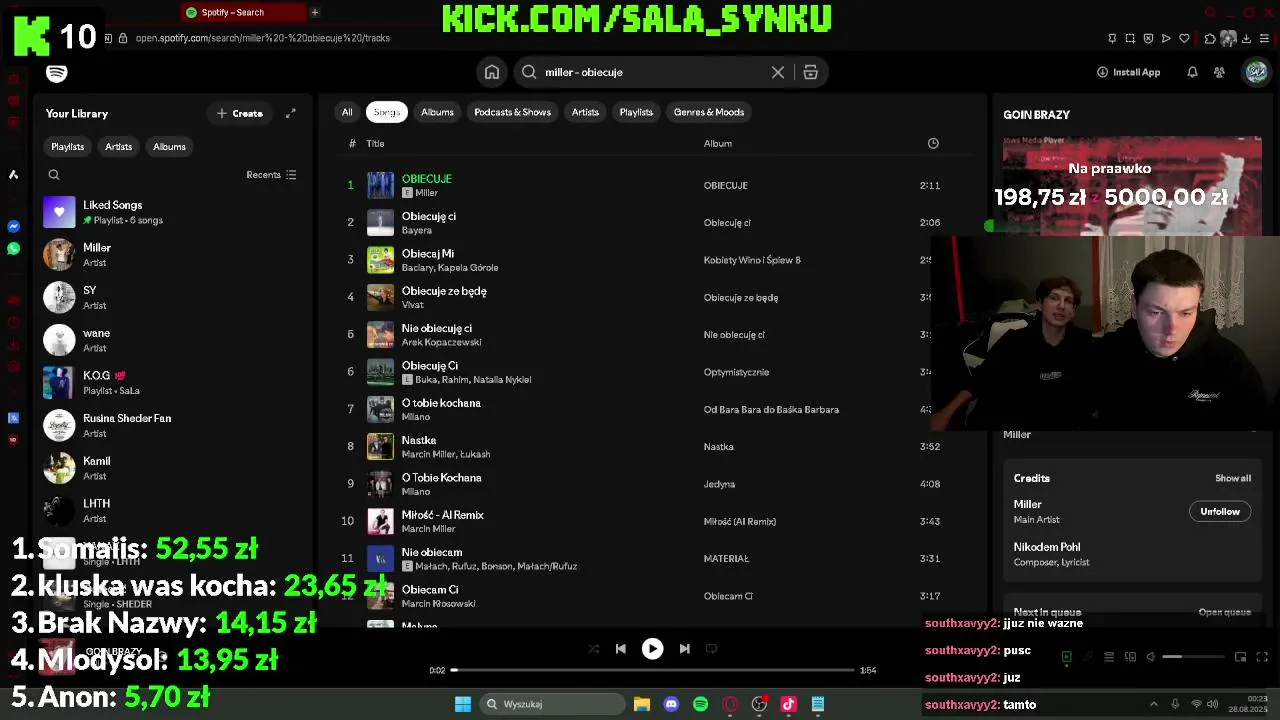Select the All search filter
Viewport: 1280px width, 720px height.
[x=347, y=112]
